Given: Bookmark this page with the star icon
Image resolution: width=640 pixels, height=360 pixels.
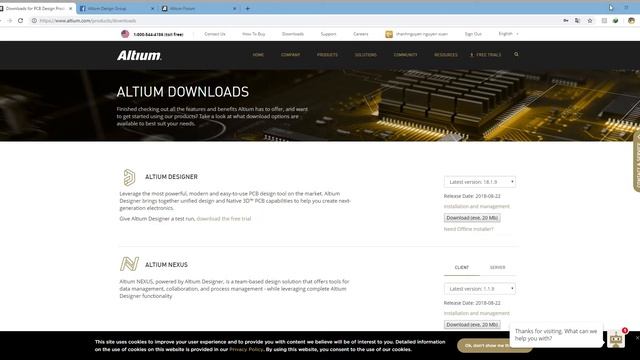Looking at the screenshot, I should pyautogui.click(x=590, y=20).
